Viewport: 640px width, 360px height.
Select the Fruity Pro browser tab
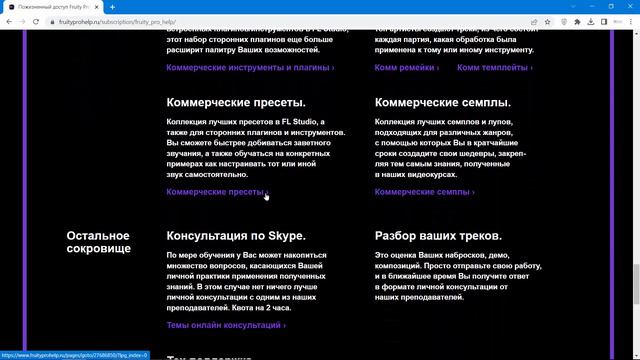tap(53, 7)
